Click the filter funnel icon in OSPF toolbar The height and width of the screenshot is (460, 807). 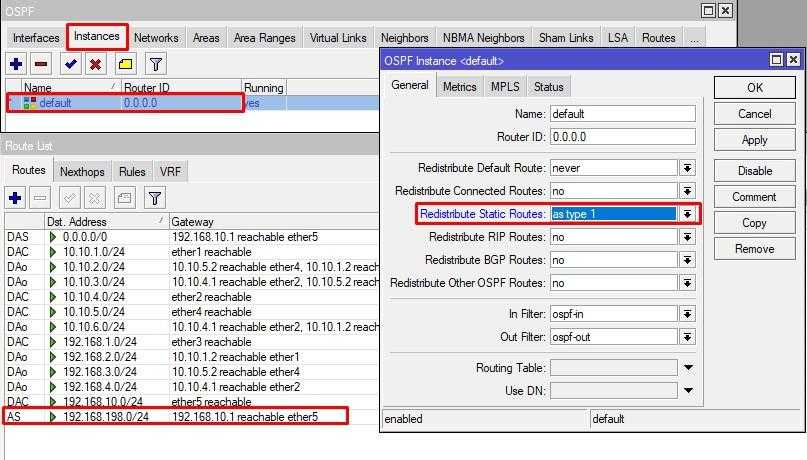[156, 64]
